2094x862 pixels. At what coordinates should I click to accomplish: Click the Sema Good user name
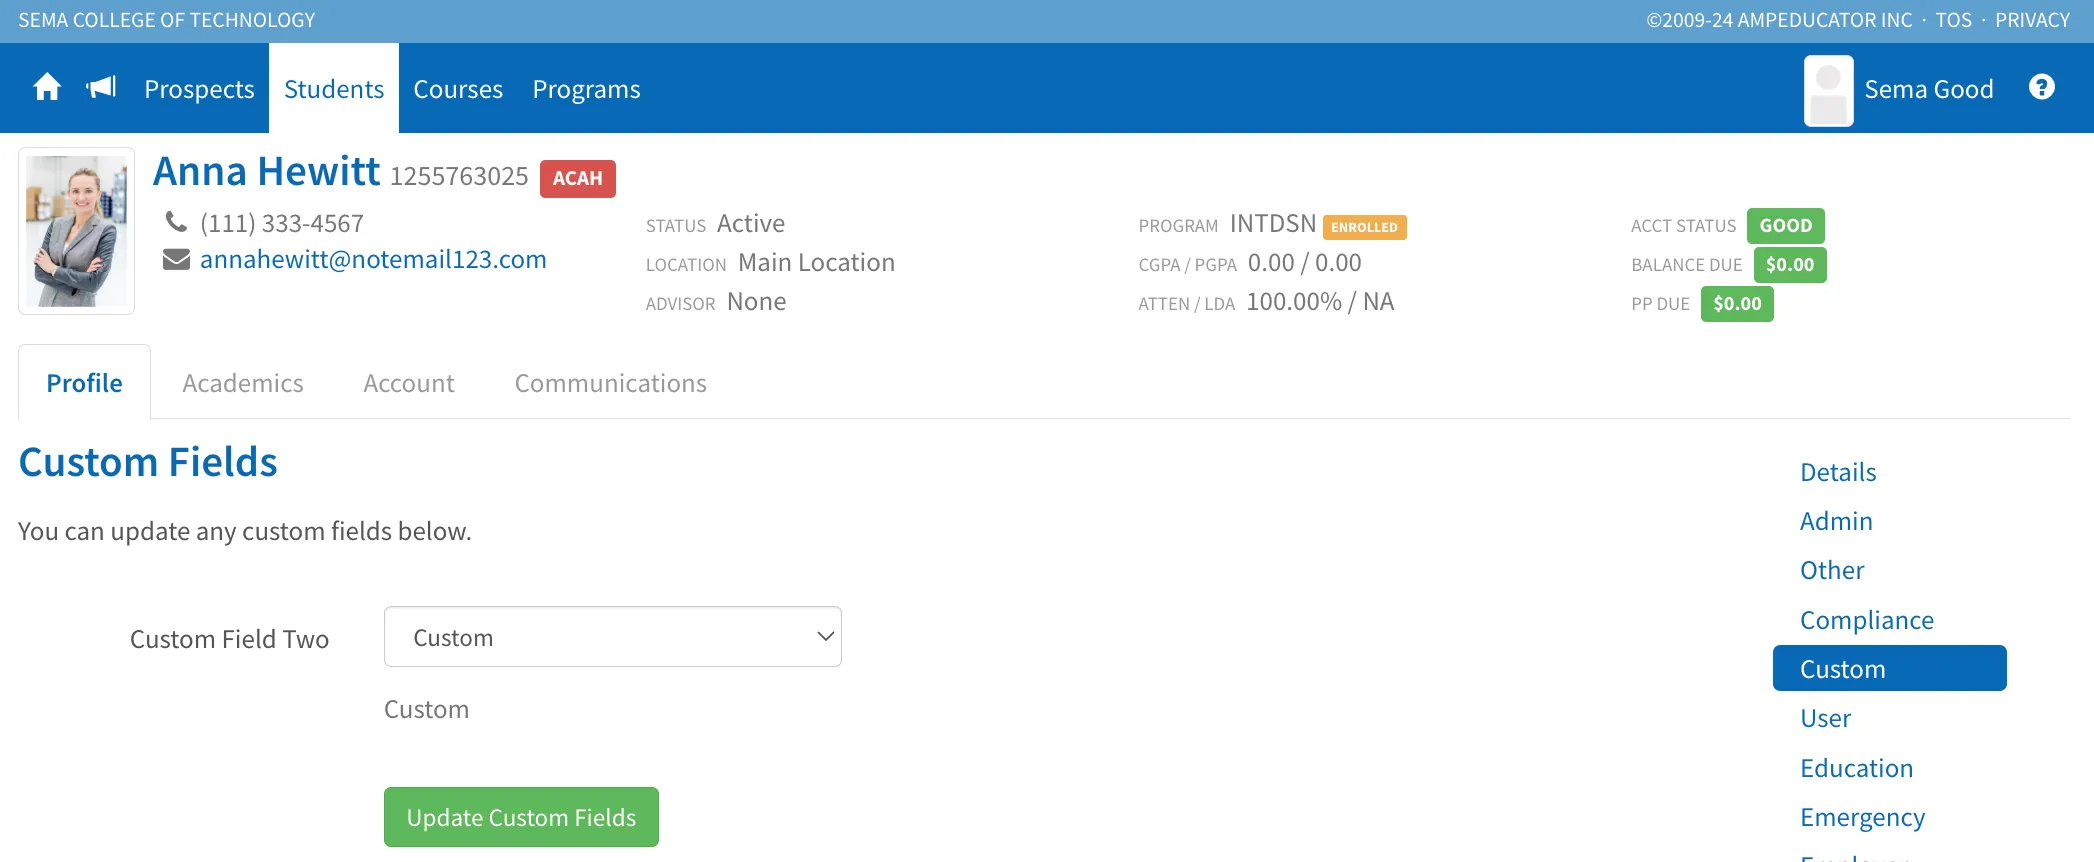[1929, 89]
